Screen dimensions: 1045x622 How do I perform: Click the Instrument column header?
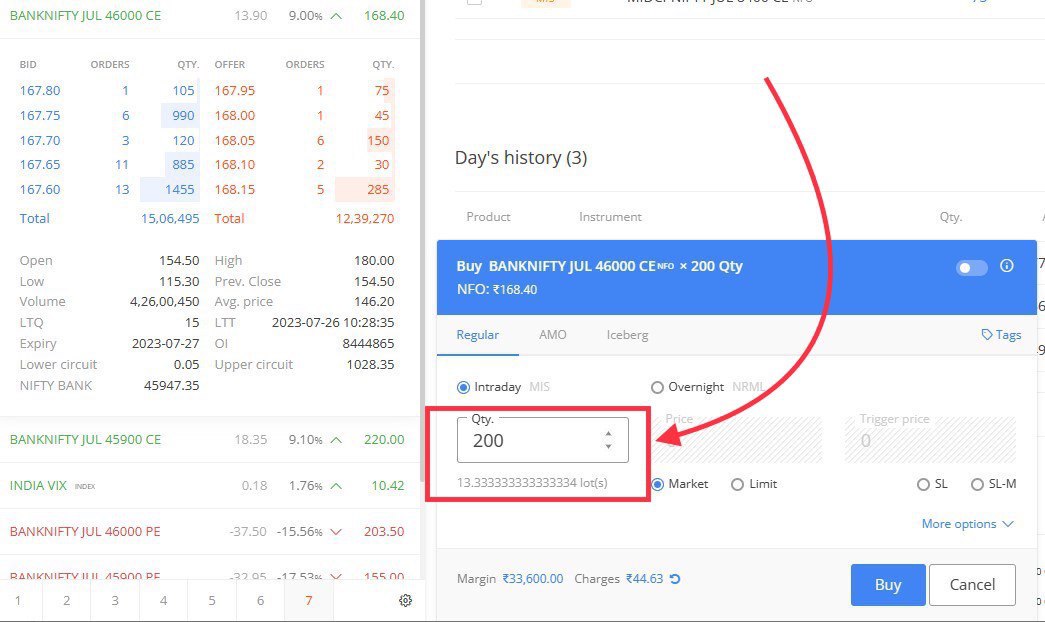pos(610,217)
